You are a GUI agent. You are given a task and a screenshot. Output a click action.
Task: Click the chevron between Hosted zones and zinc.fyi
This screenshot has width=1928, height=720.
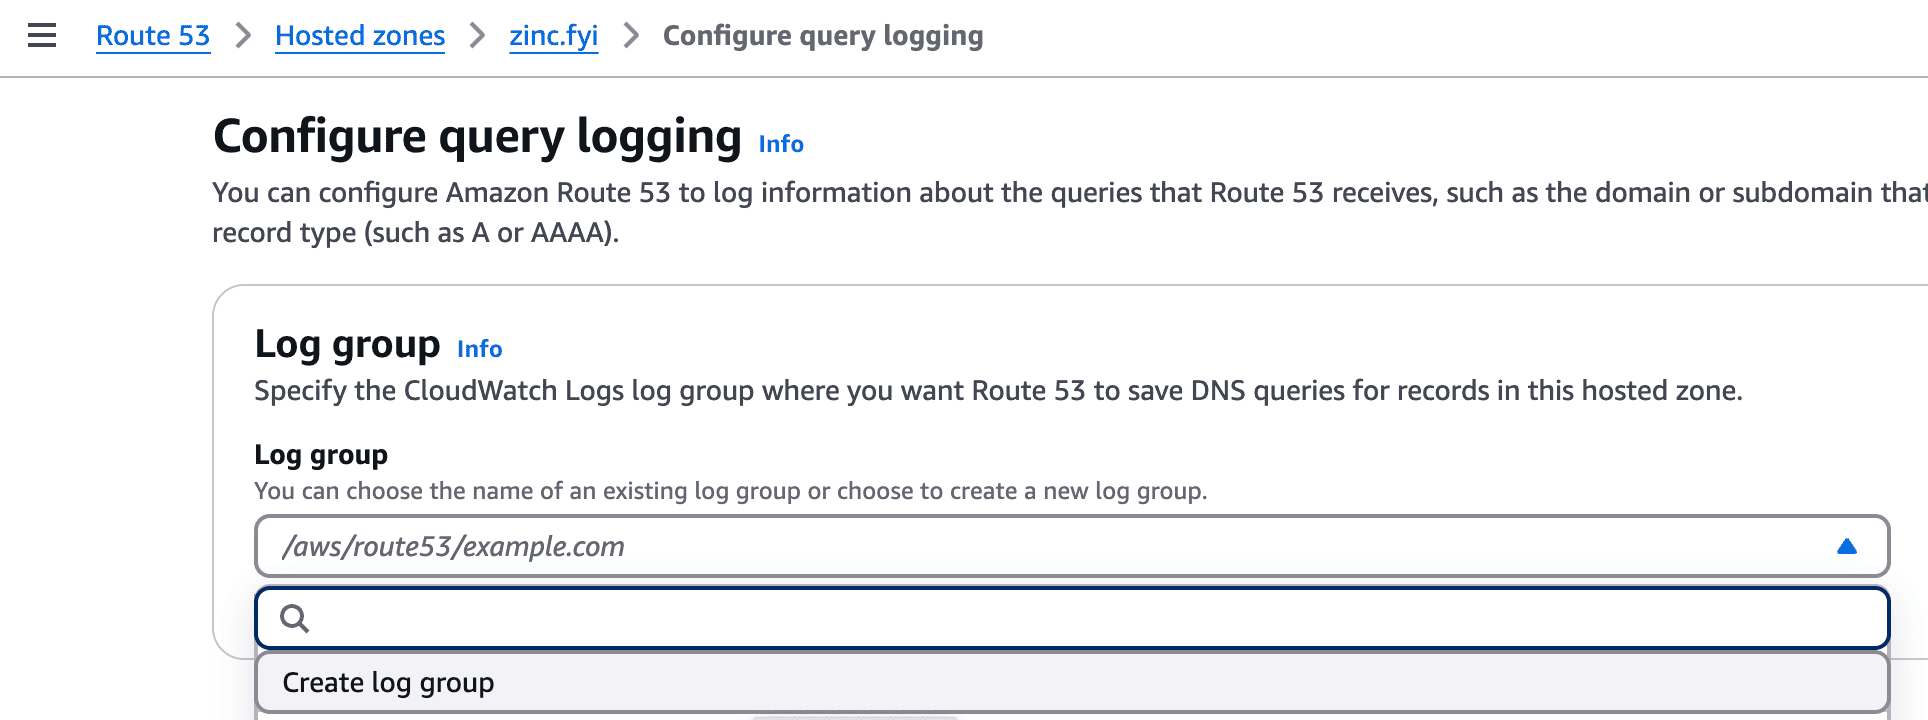(x=475, y=35)
